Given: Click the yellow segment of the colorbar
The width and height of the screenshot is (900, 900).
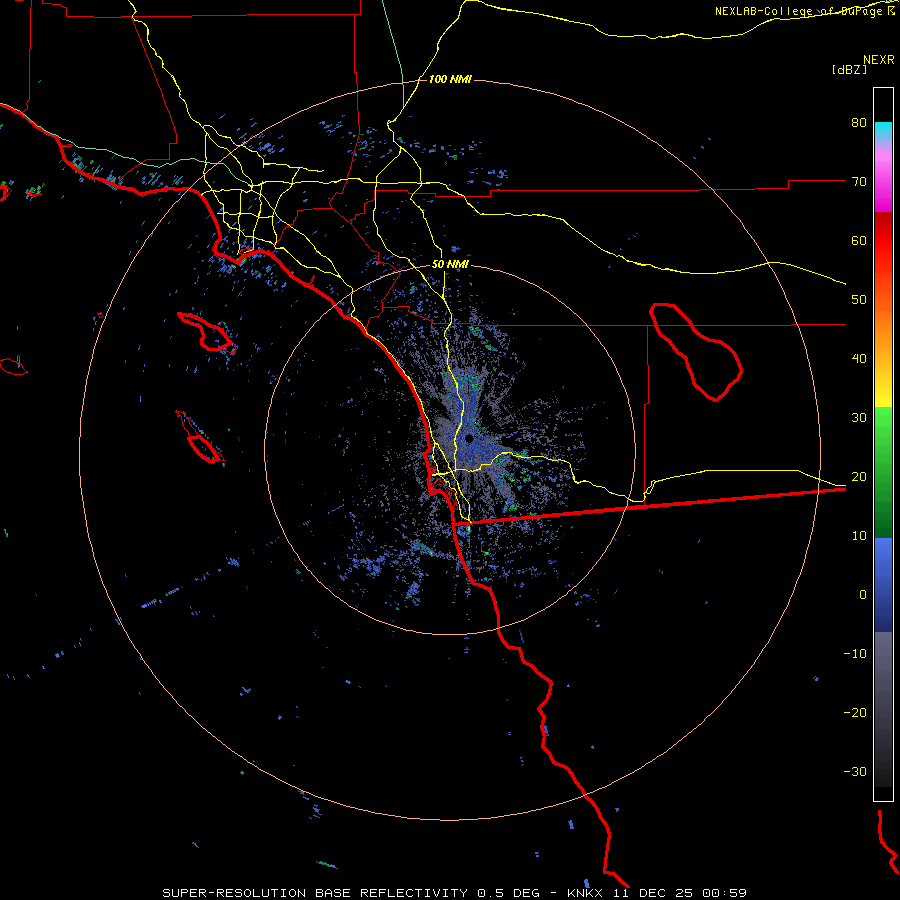Looking at the screenshot, I should [x=883, y=390].
